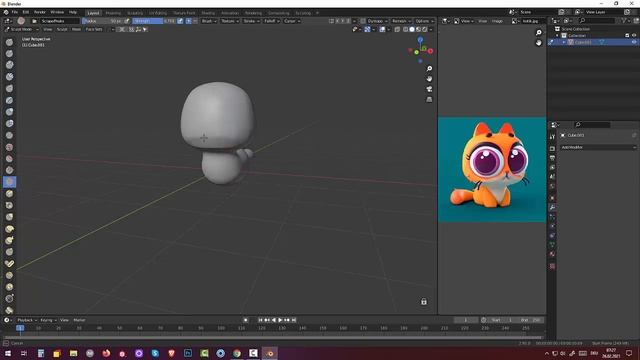Select the Crease brush tool
The height and width of the screenshot is (360, 640).
(9, 135)
